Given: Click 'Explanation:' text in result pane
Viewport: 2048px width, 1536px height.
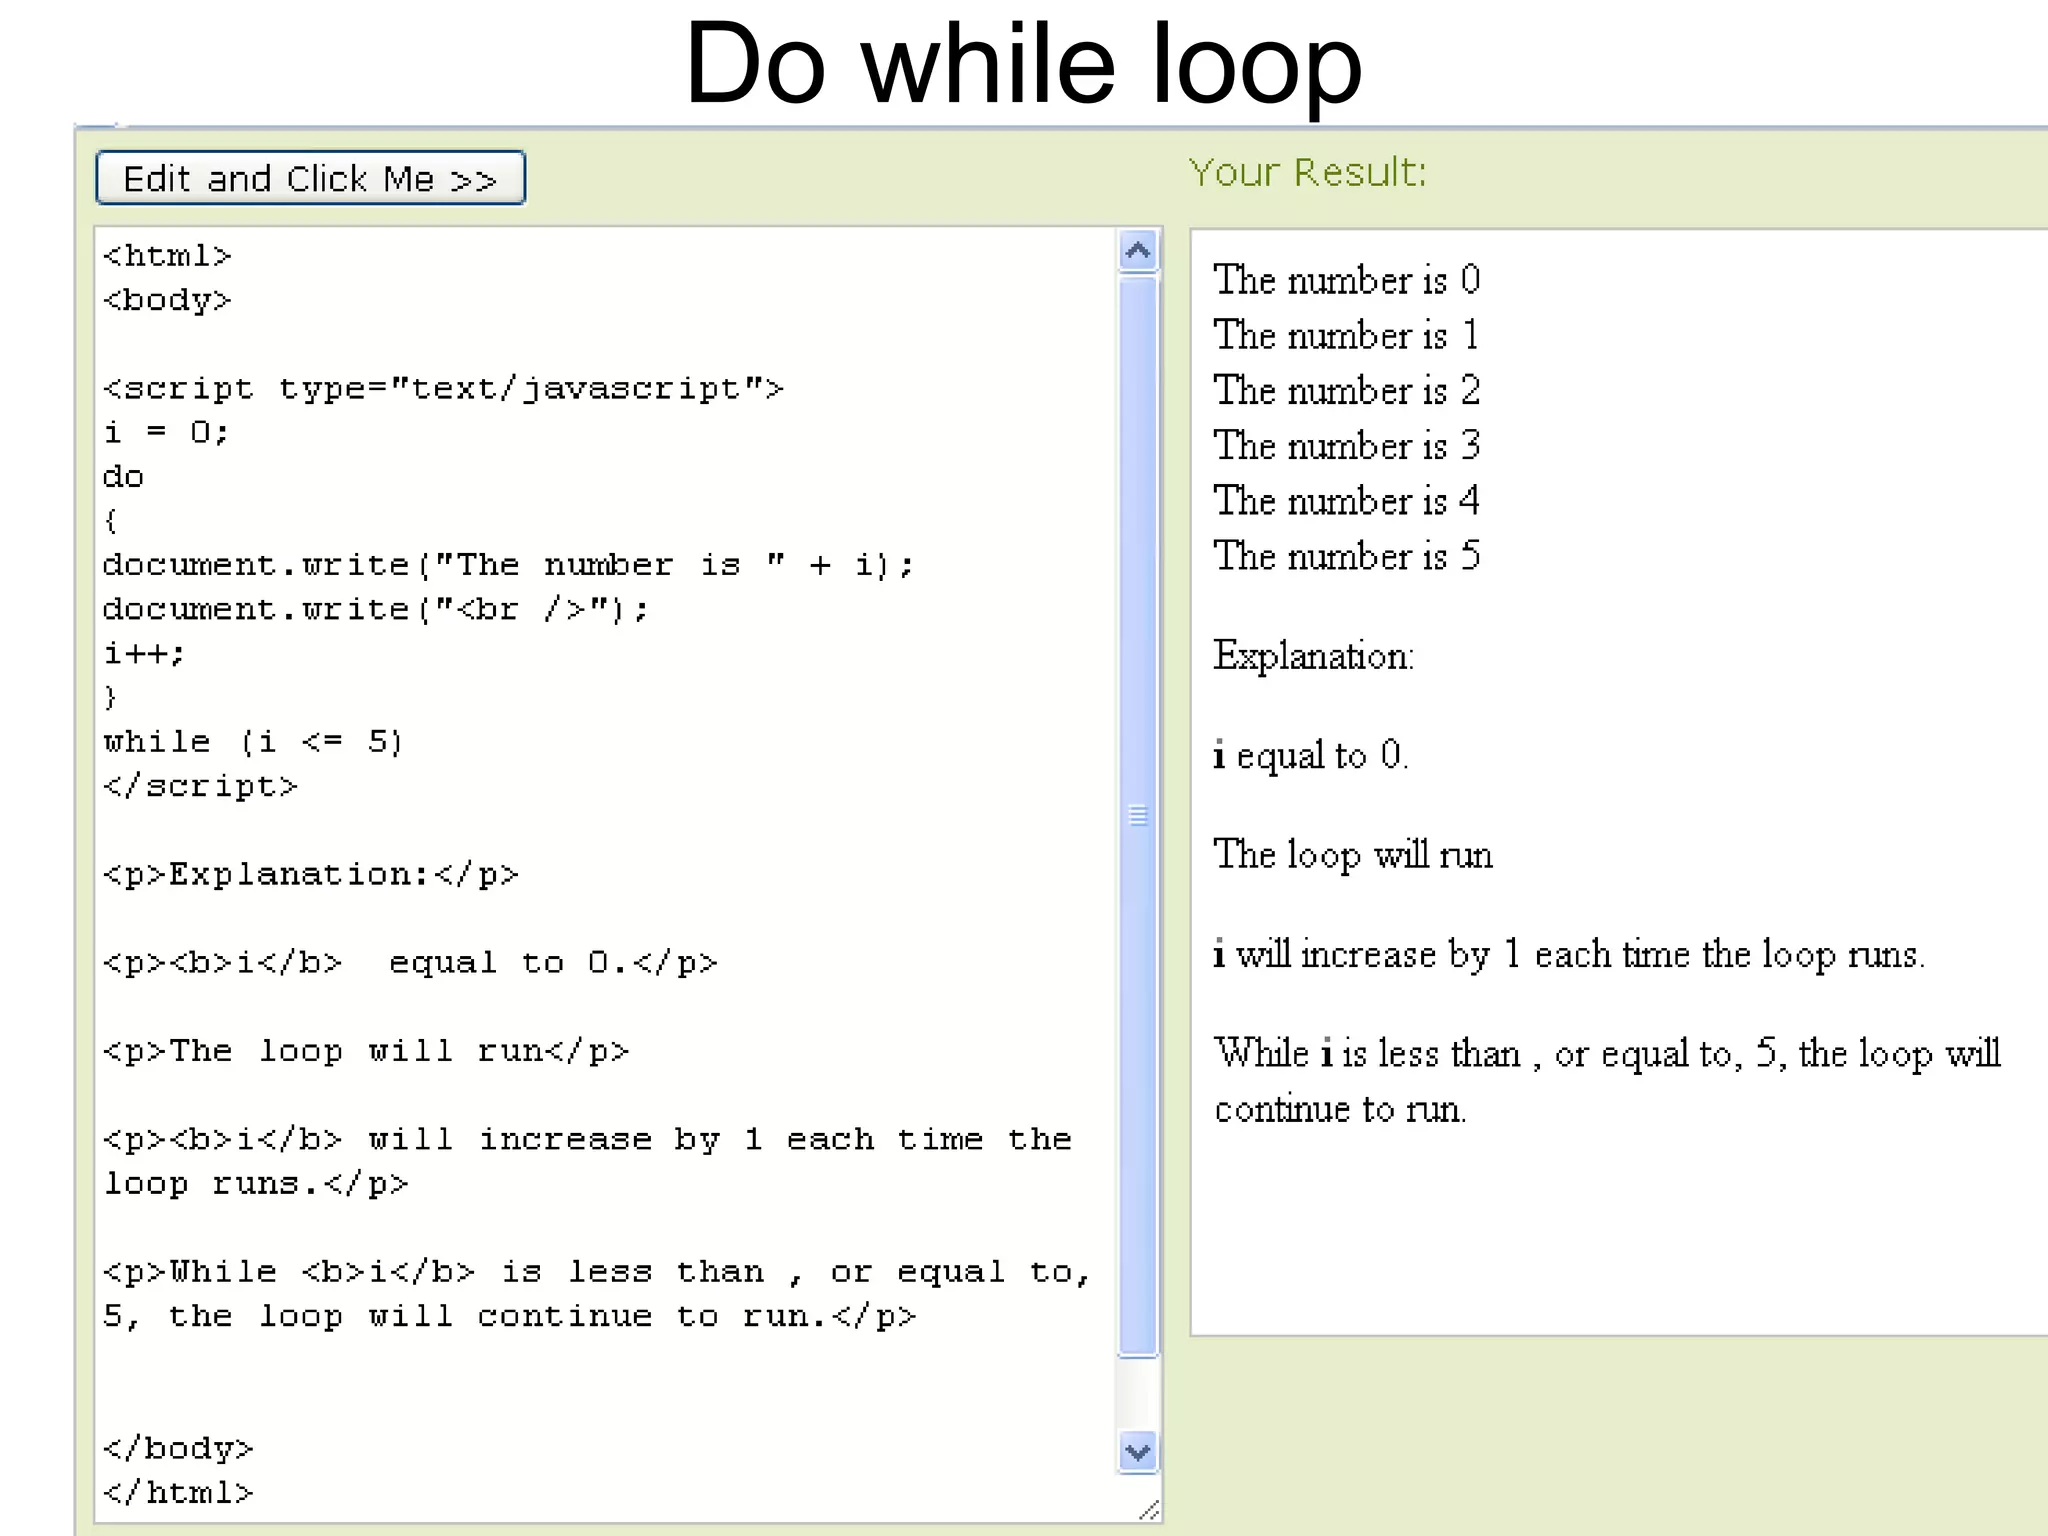Looking at the screenshot, I should coord(1314,657).
